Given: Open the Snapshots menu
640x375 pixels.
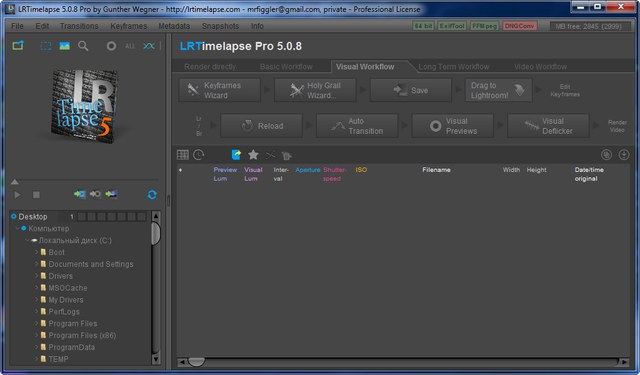Looking at the screenshot, I should (x=220, y=26).
